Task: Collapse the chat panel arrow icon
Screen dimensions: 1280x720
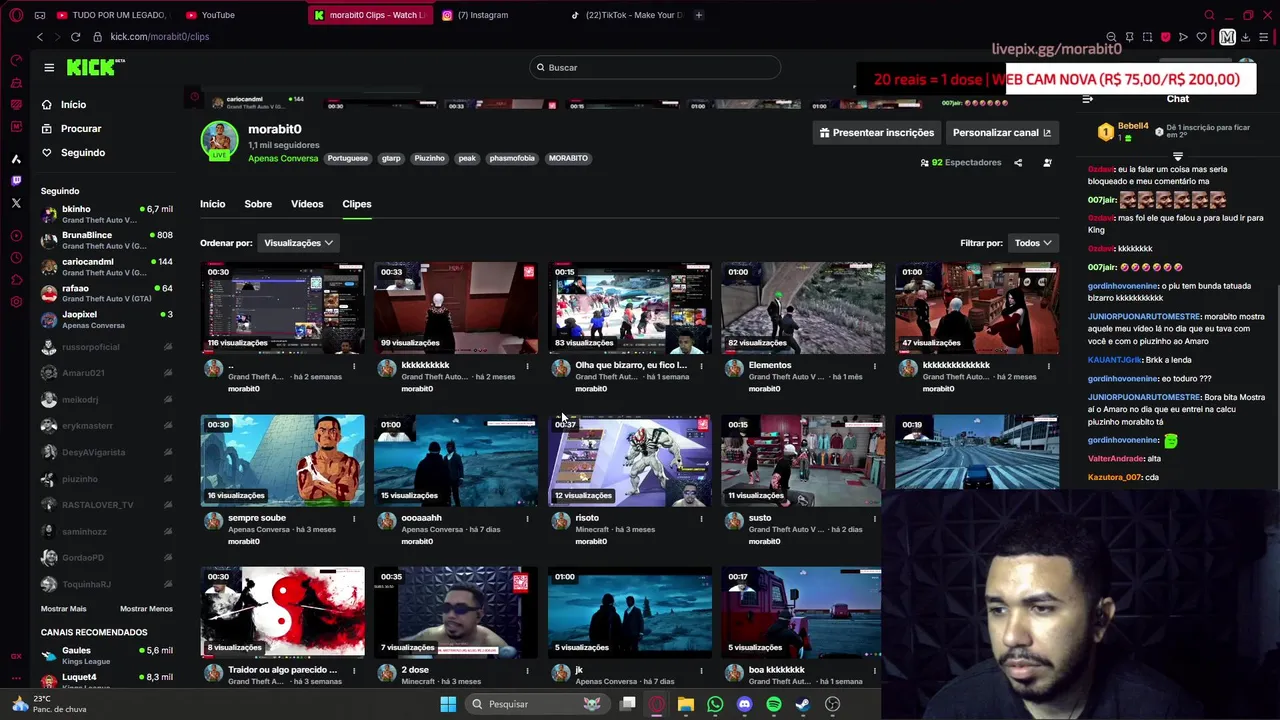Action: pos(1088,99)
